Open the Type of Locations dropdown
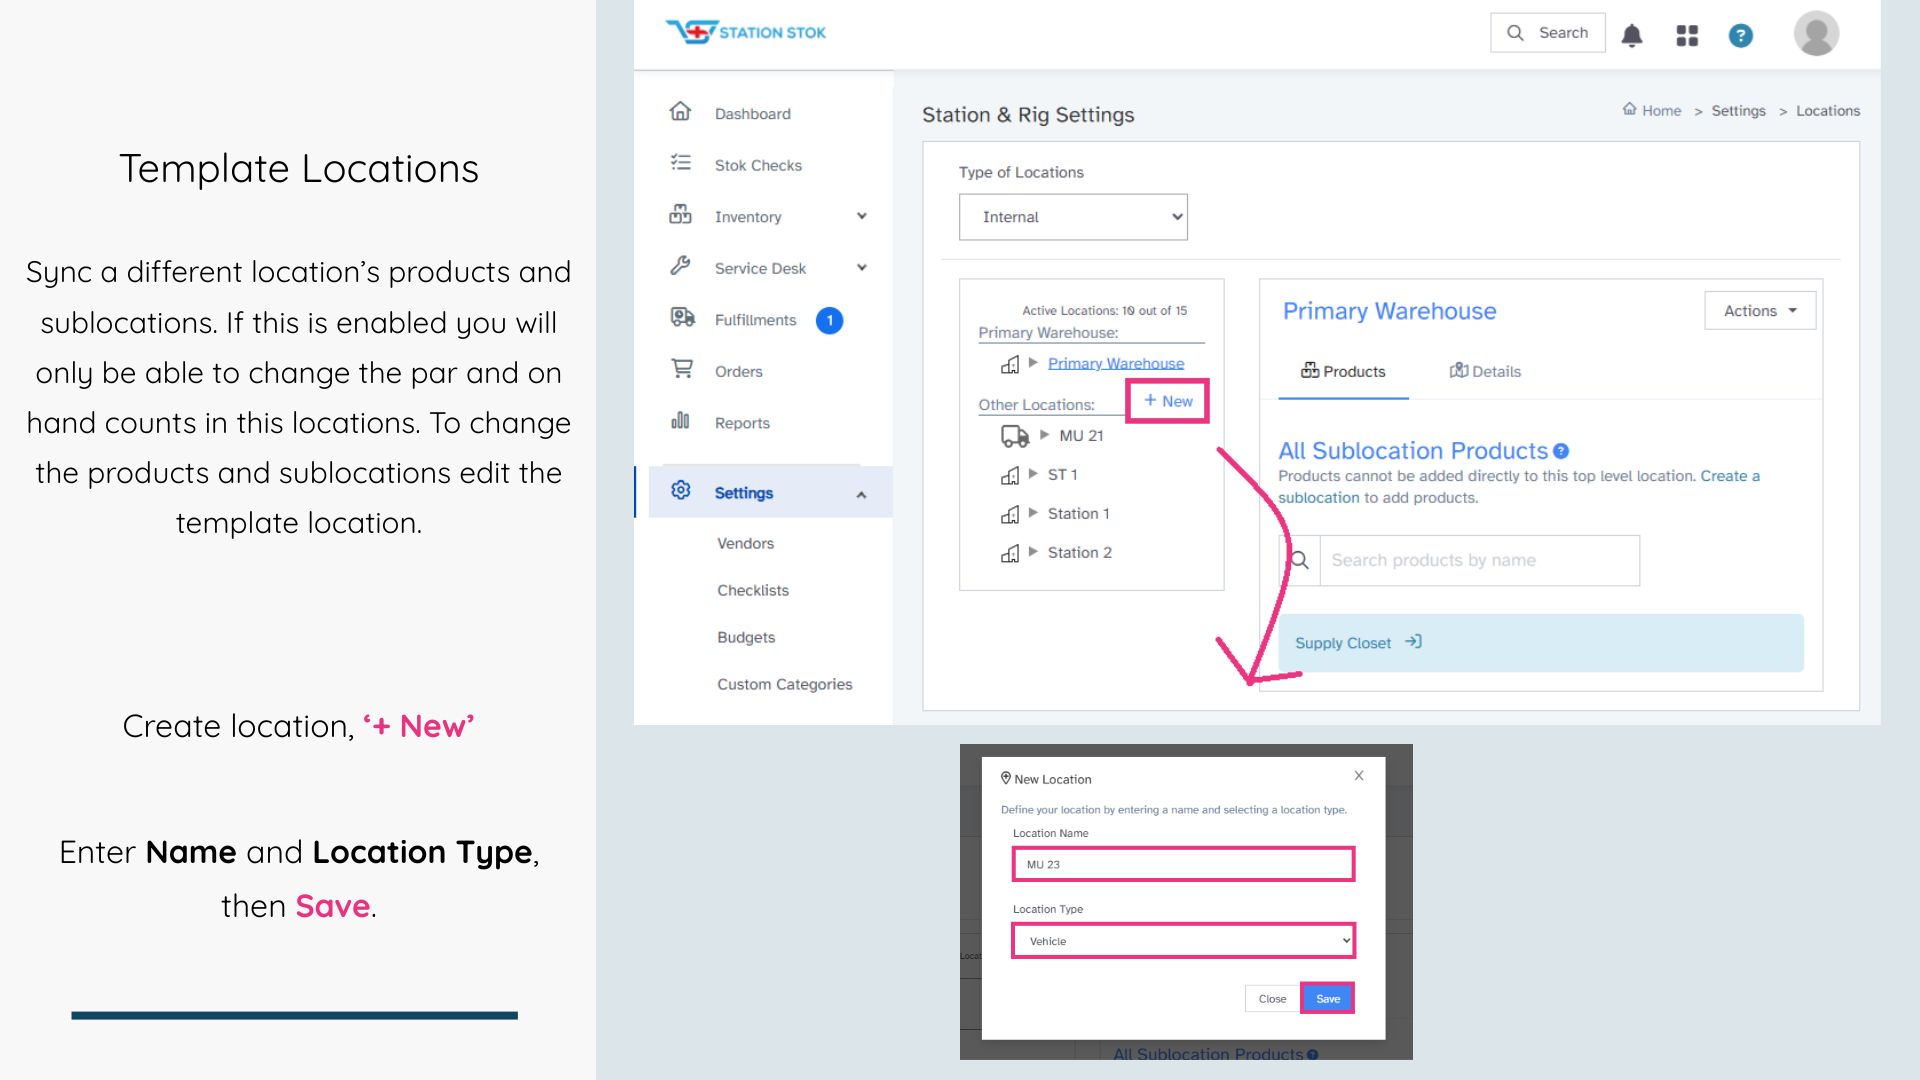1920x1080 pixels. (1072, 217)
